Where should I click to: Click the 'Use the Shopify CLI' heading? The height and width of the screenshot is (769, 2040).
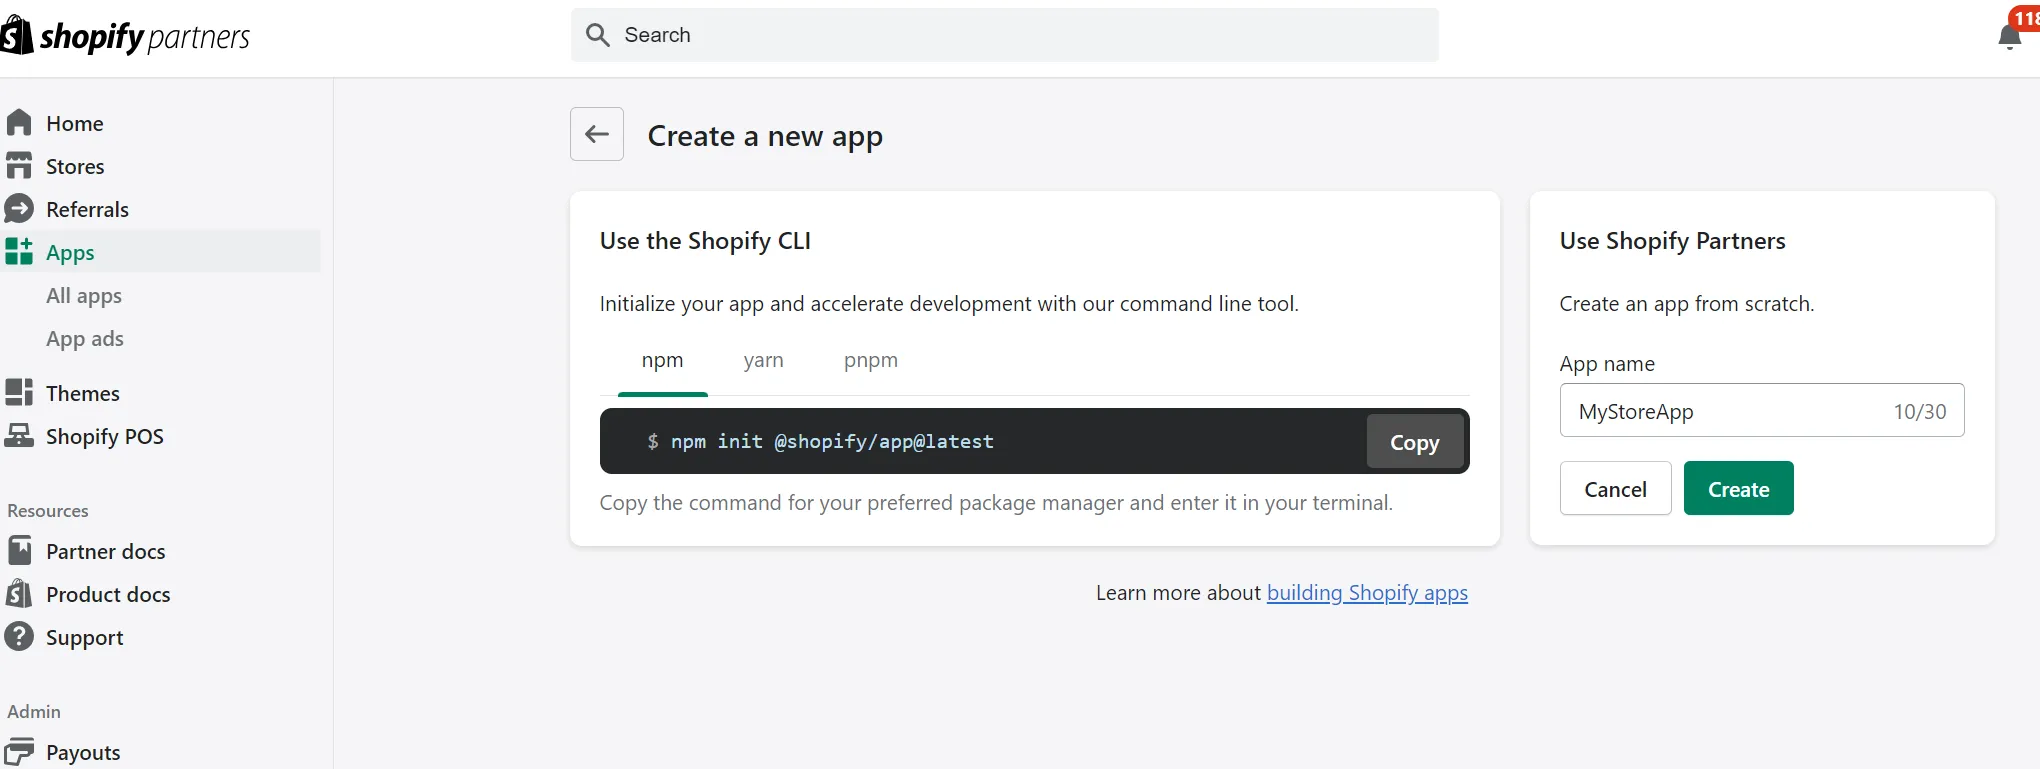[705, 241]
